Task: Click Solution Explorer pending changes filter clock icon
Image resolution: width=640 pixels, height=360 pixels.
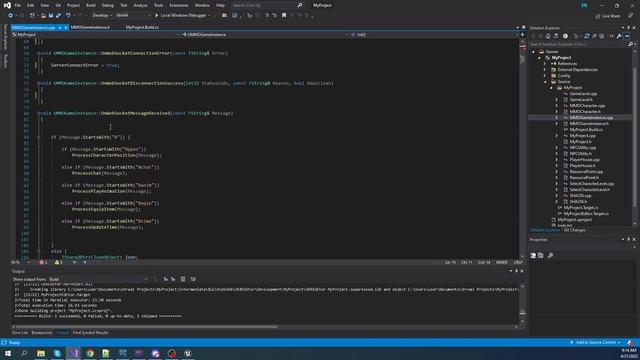Action: click(565, 36)
